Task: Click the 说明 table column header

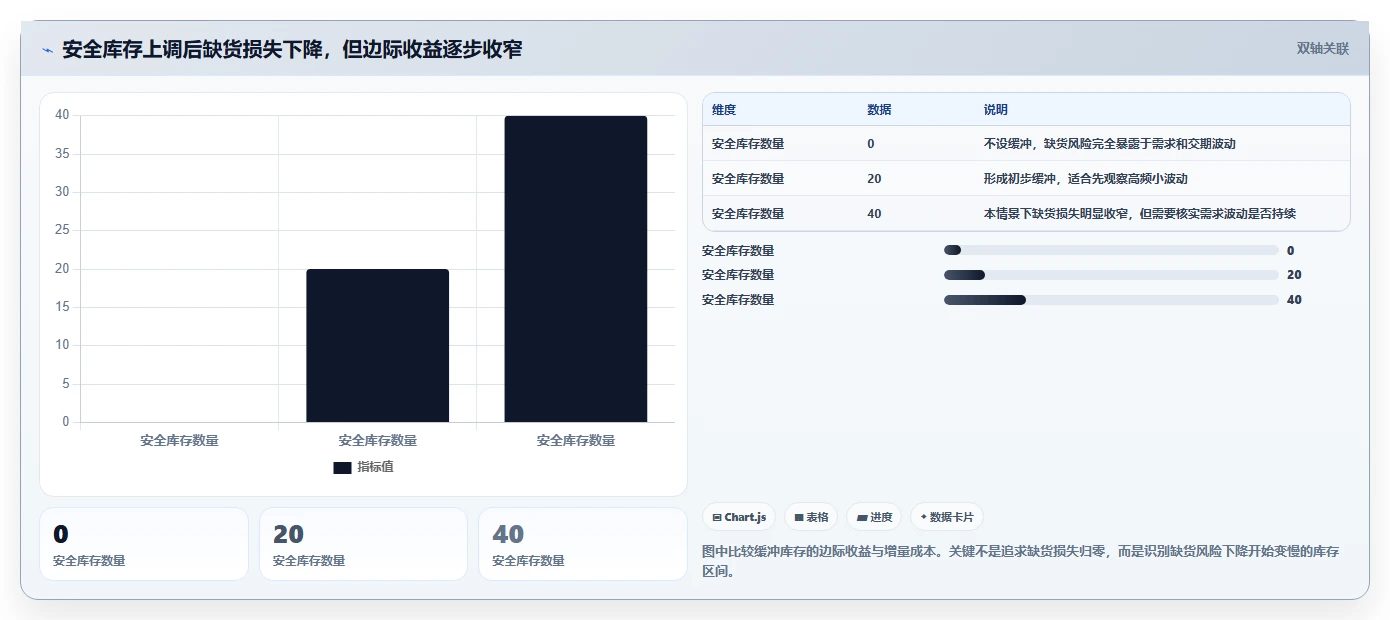Action: pos(996,110)
